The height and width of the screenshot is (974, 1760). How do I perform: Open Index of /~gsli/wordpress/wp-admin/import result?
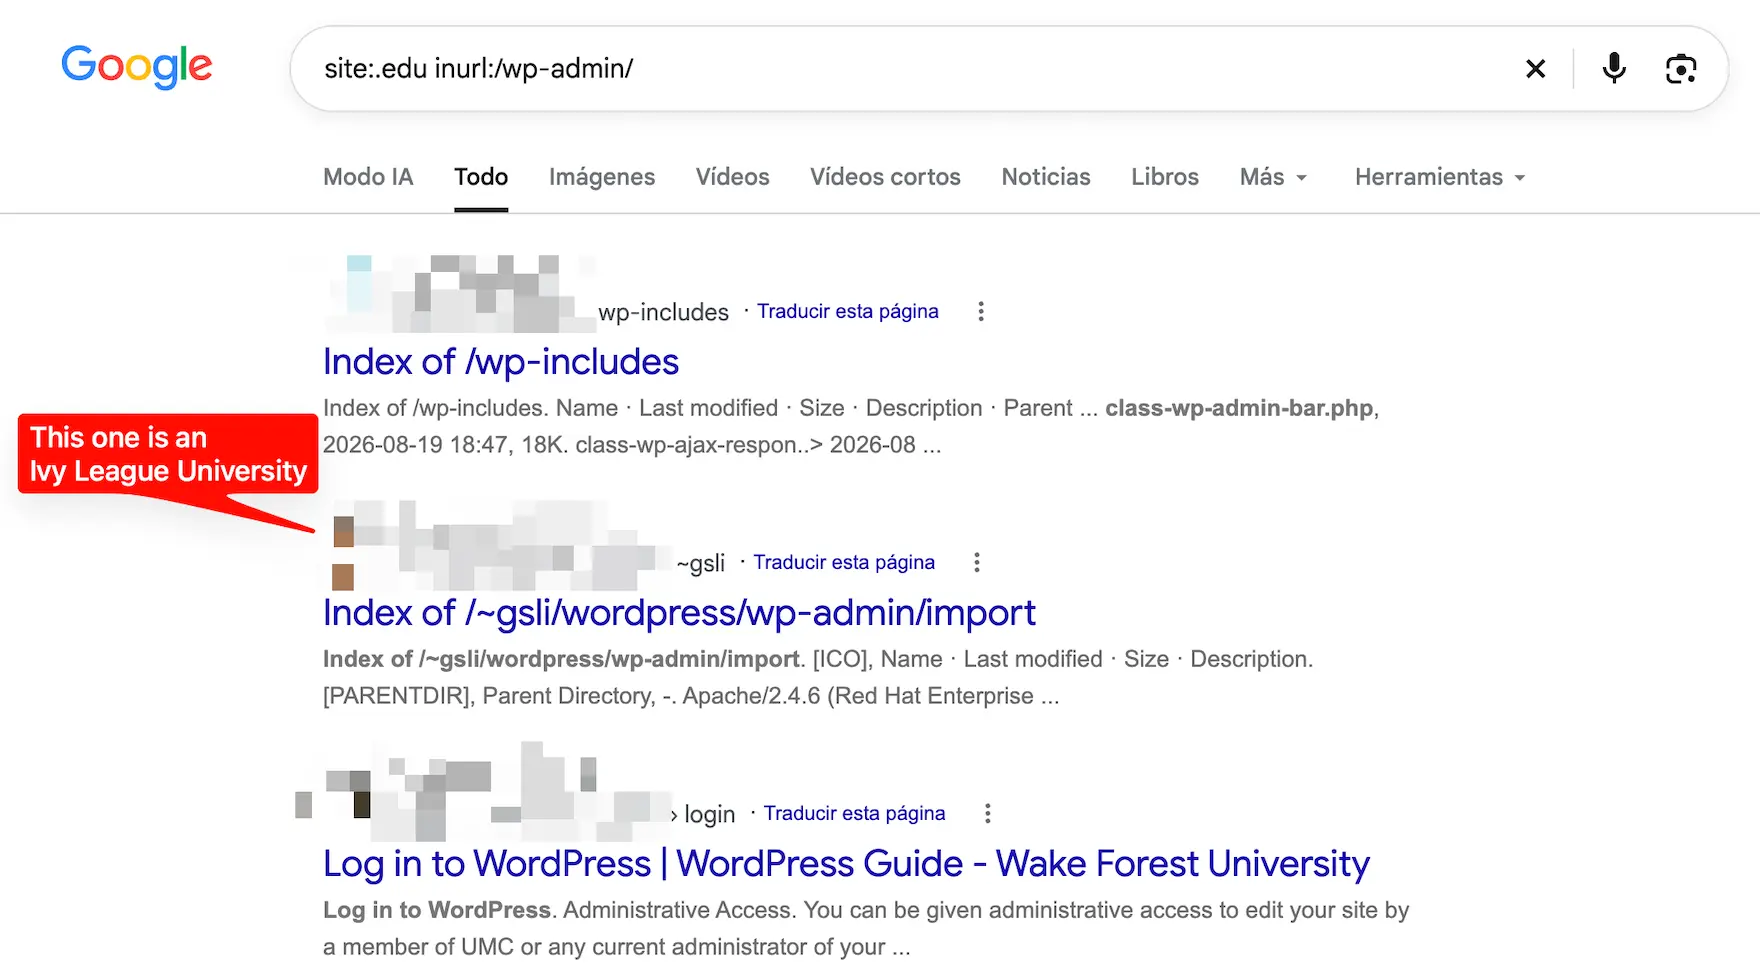(x=679, y=613)
